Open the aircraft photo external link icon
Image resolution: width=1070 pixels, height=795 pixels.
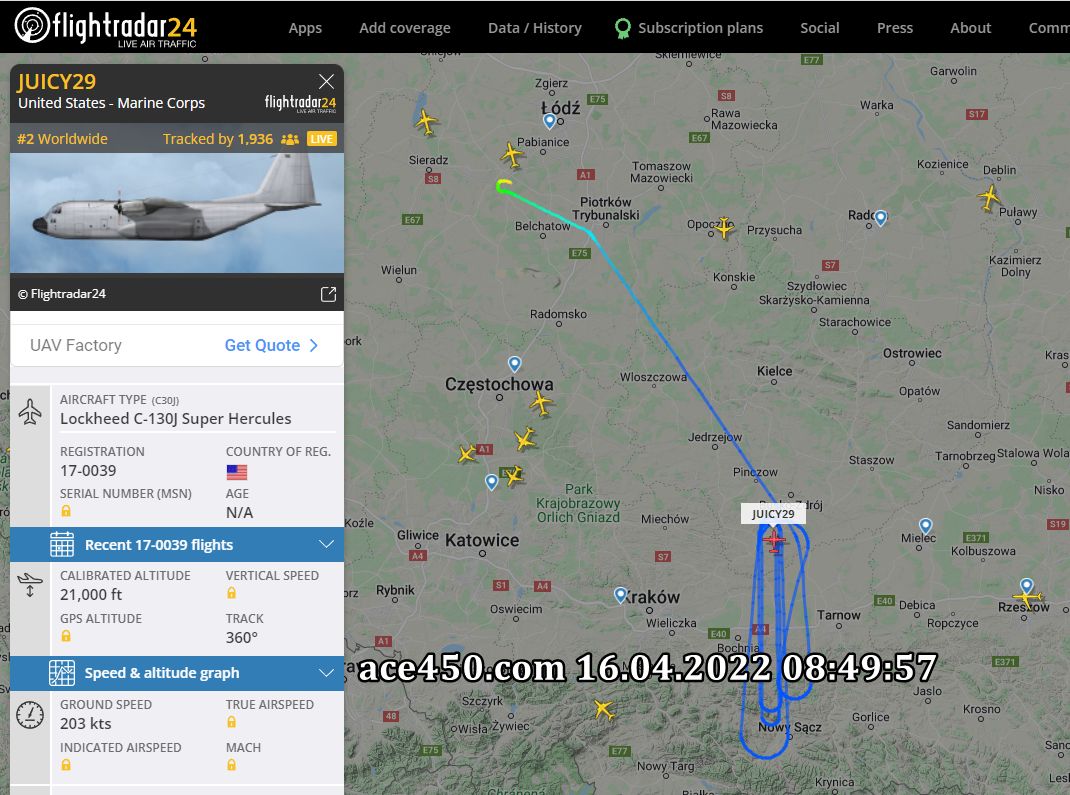[x=328, y=294]
